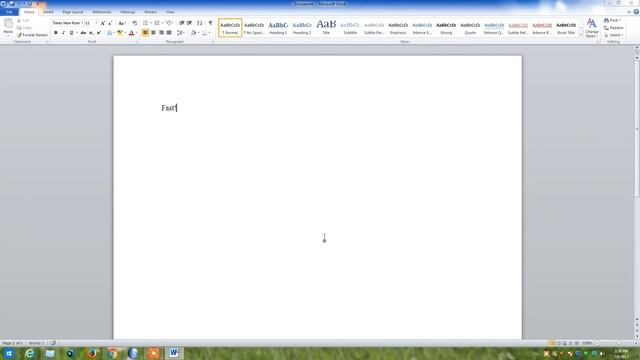This screenshot has width=640, height=360.
Task: Click the Numbering list icon
Action: coord(157,23)
